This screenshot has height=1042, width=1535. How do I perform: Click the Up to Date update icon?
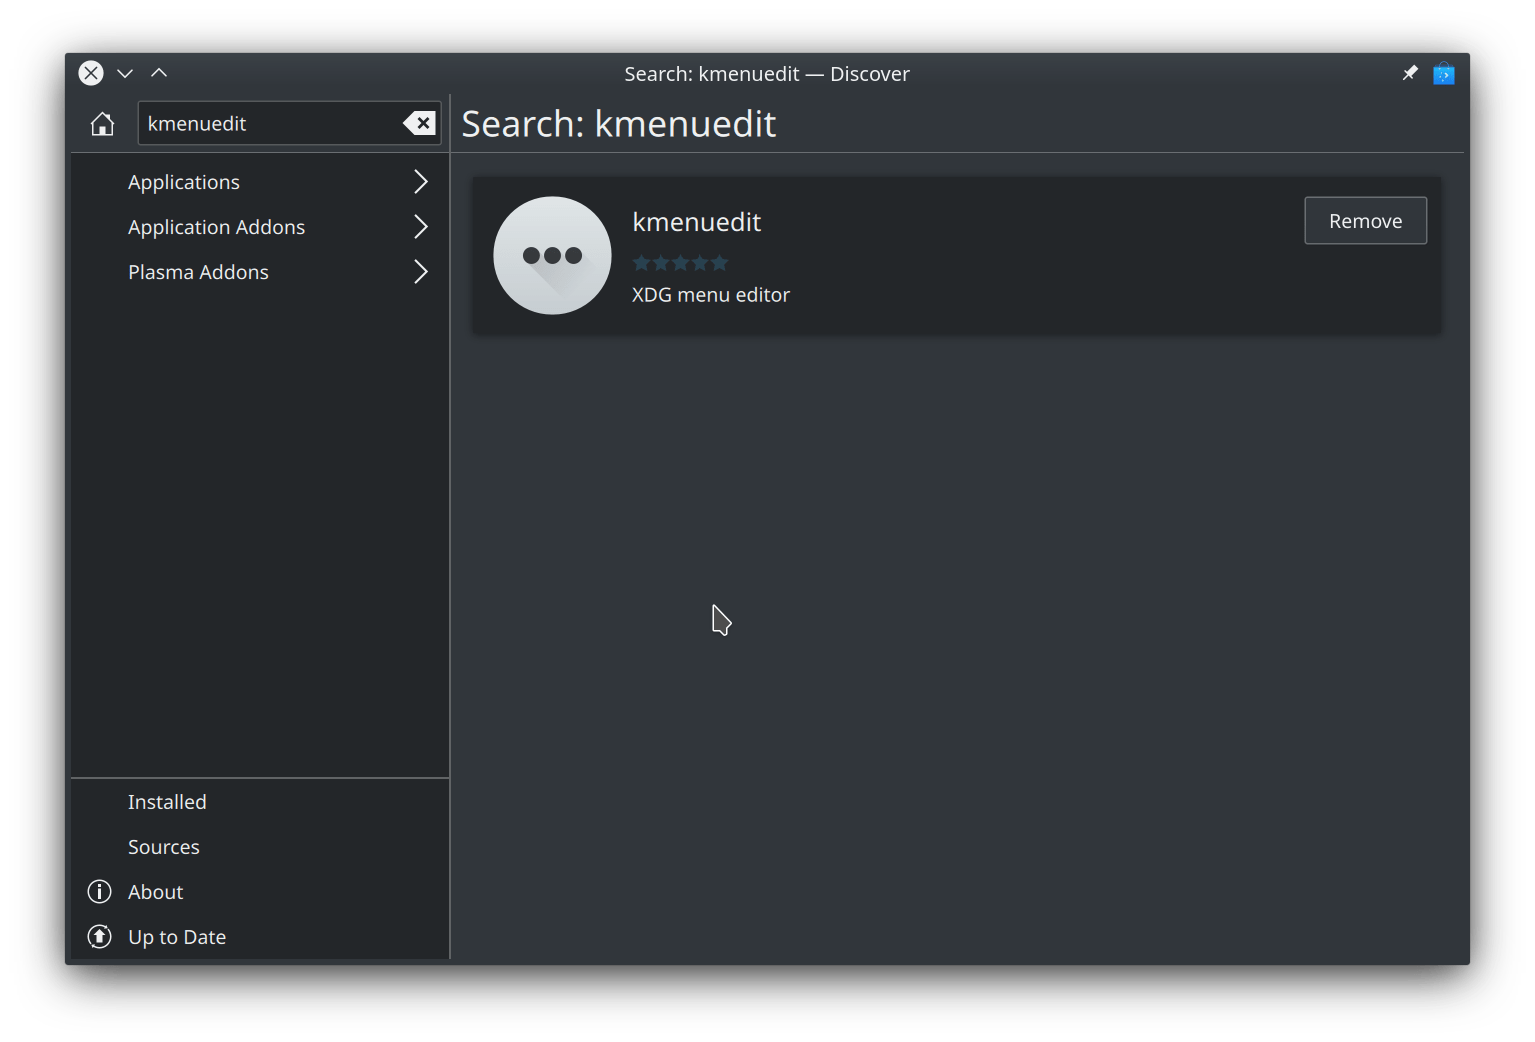point(100,936)
